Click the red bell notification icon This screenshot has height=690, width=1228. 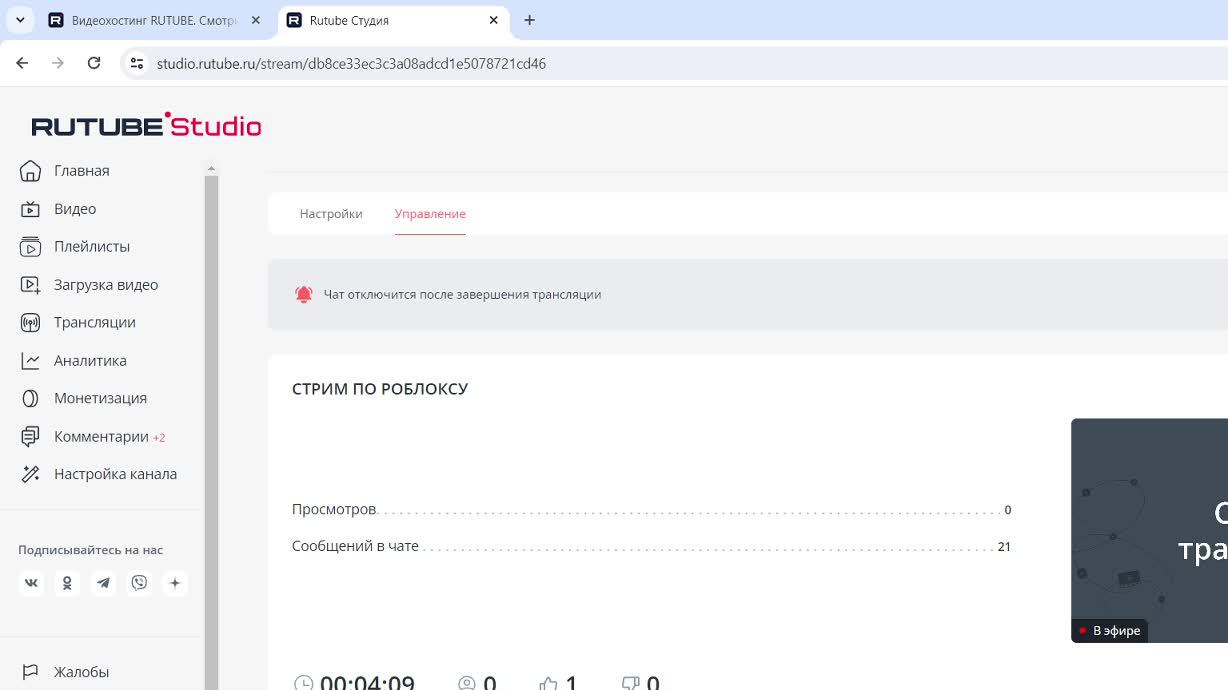(x=304, y=295)
